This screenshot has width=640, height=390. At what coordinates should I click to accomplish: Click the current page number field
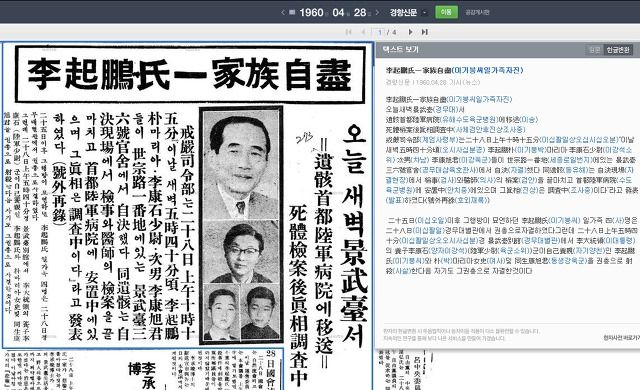click(x=379, y=32)
